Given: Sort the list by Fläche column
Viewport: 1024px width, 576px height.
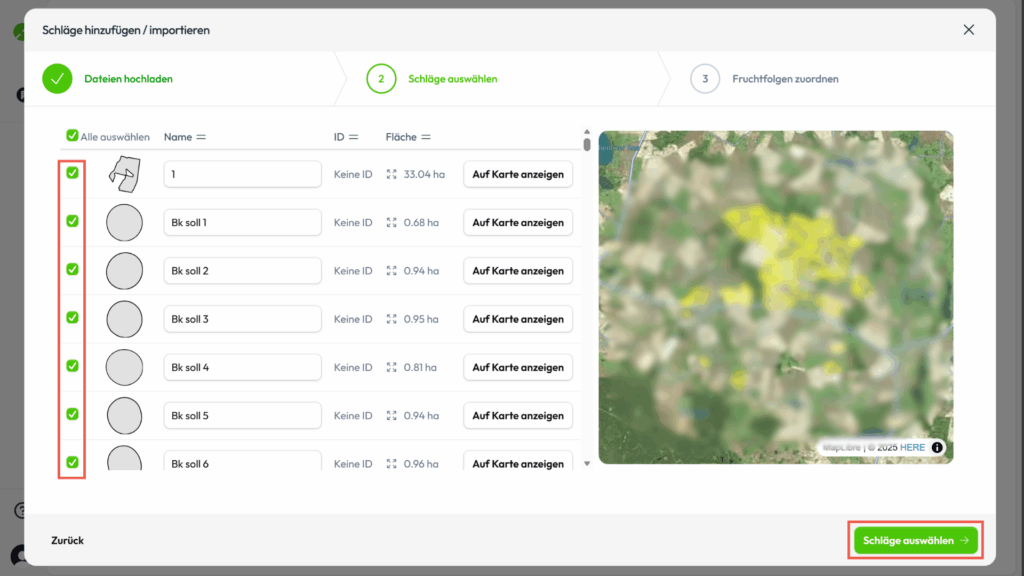Looking at the screenshot, I should point(425,137).
